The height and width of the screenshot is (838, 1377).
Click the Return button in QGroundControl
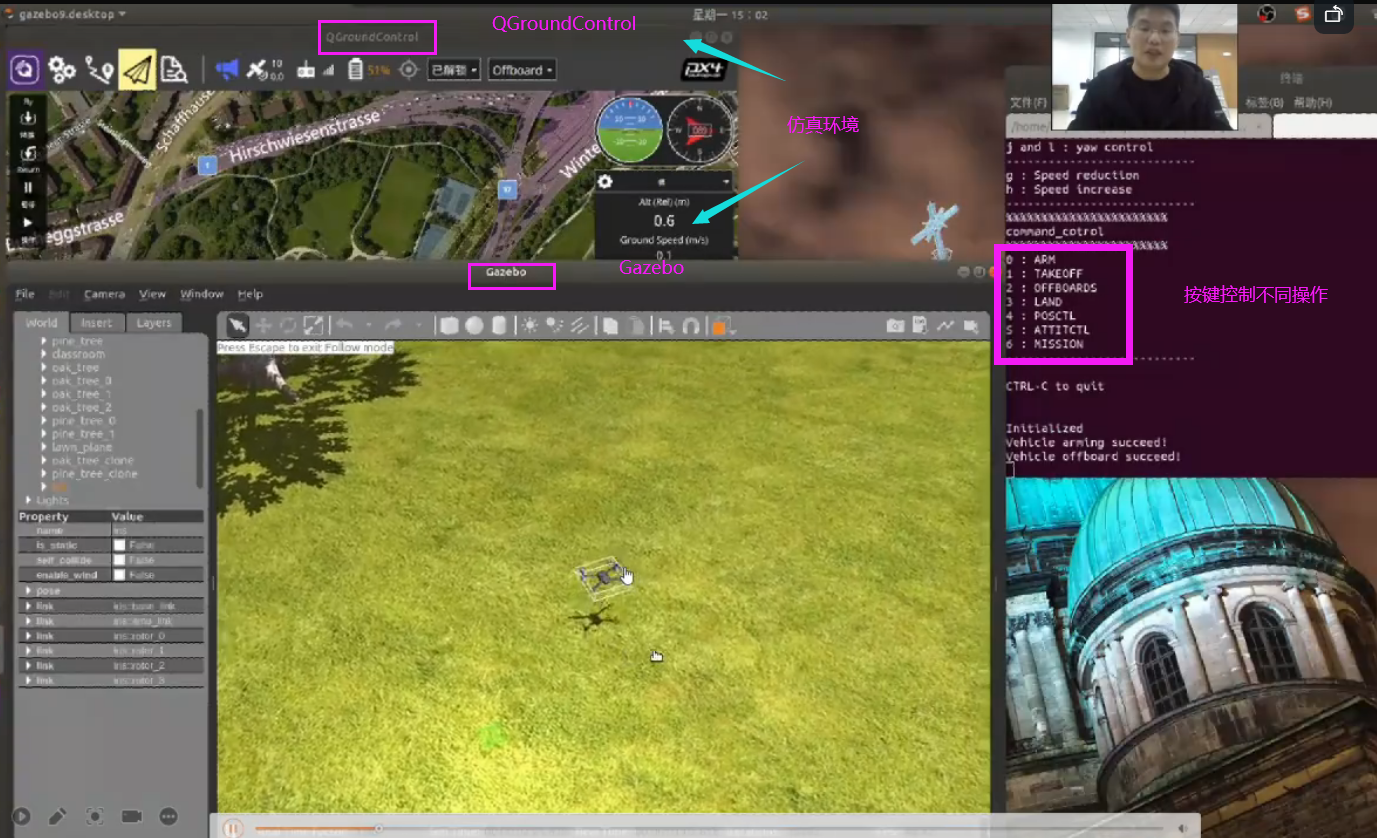[28, 158]
